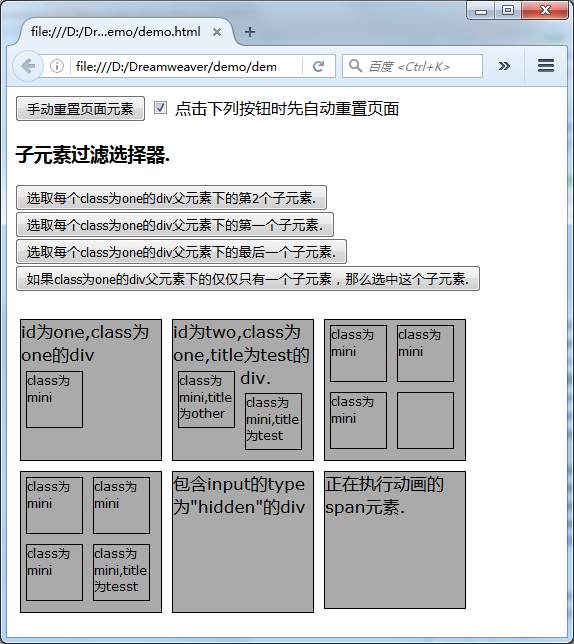The image size is (574, 644).
Task: Reload the page with the refresh icon
Action: click(x=319, y=66)
